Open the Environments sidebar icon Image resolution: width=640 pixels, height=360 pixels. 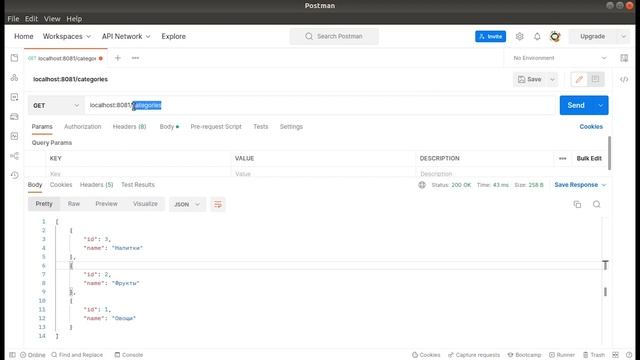pos(14,97)
